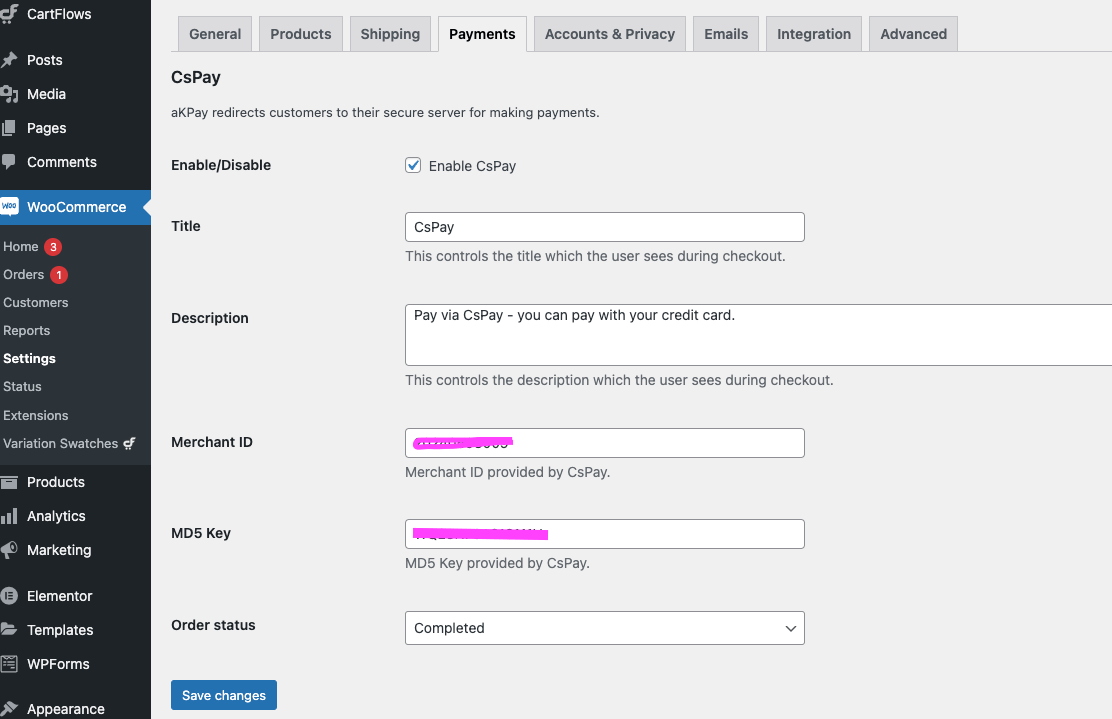Click the WooCommerce Woo logo icon
1112x719 pixels.
pyautogui.click(x=9, y=207)
